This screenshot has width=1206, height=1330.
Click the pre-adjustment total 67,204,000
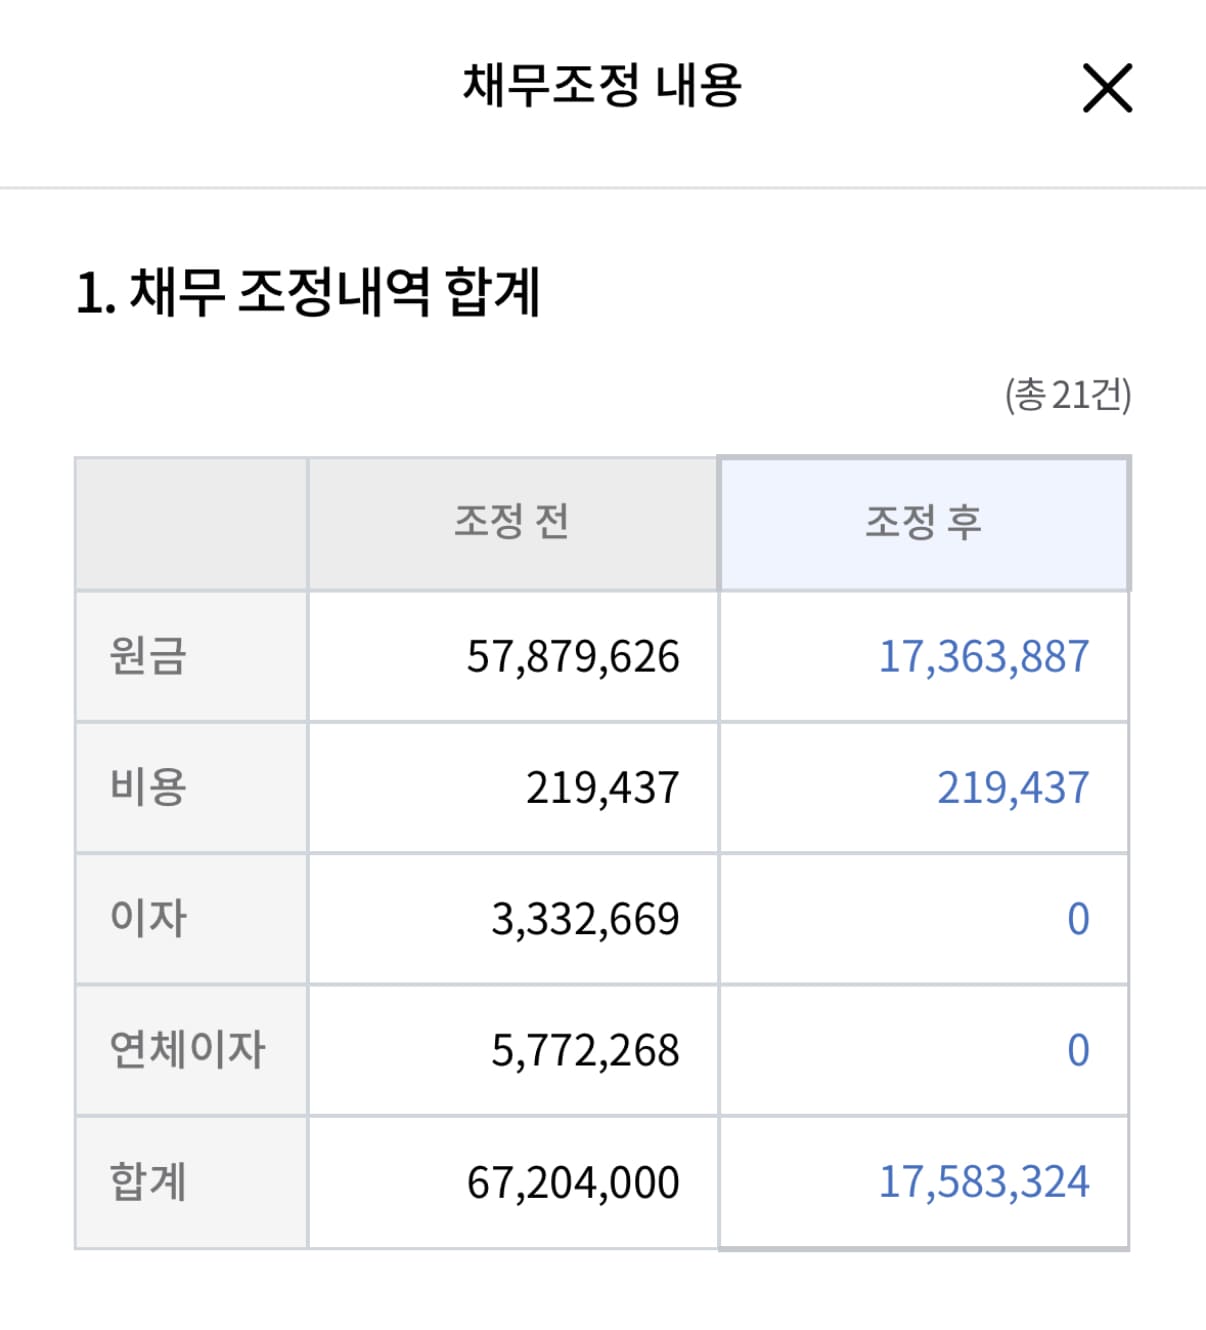[x=584, y=1181]
